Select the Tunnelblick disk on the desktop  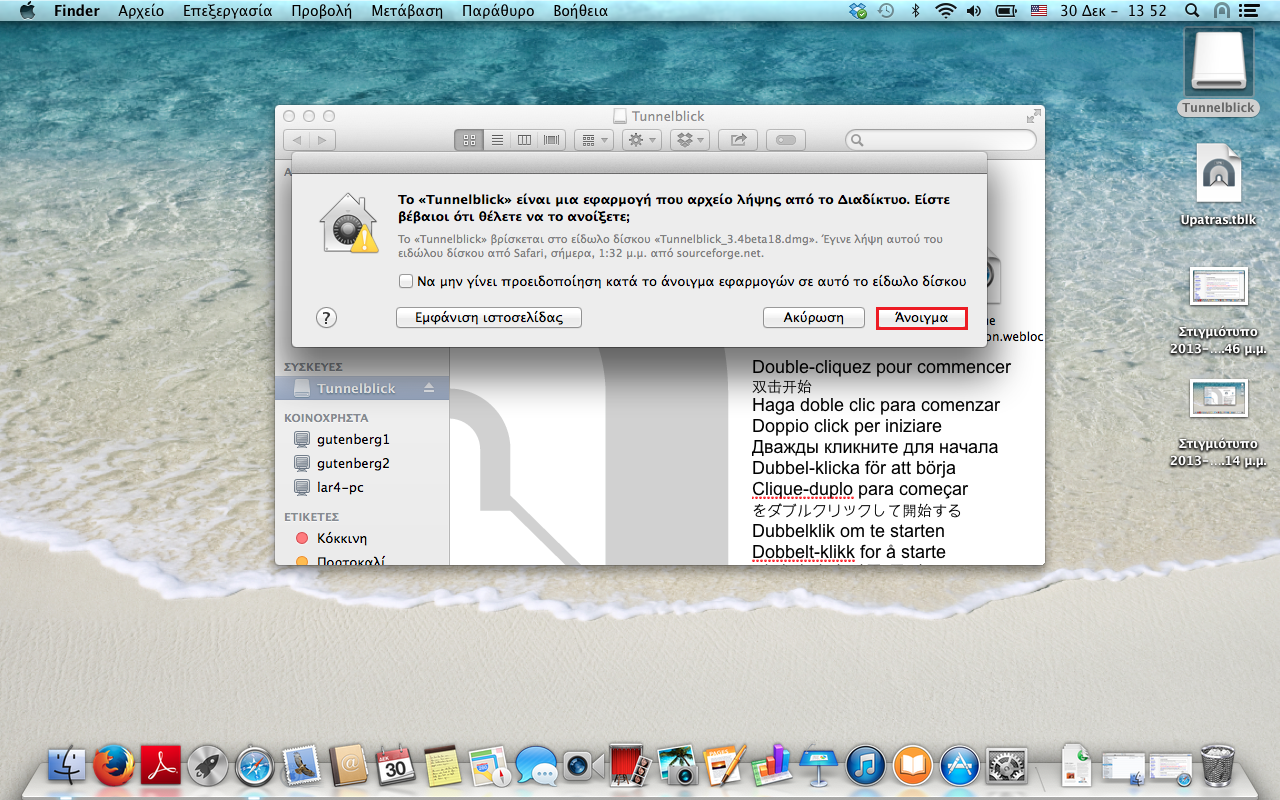tap(1217, 71)
